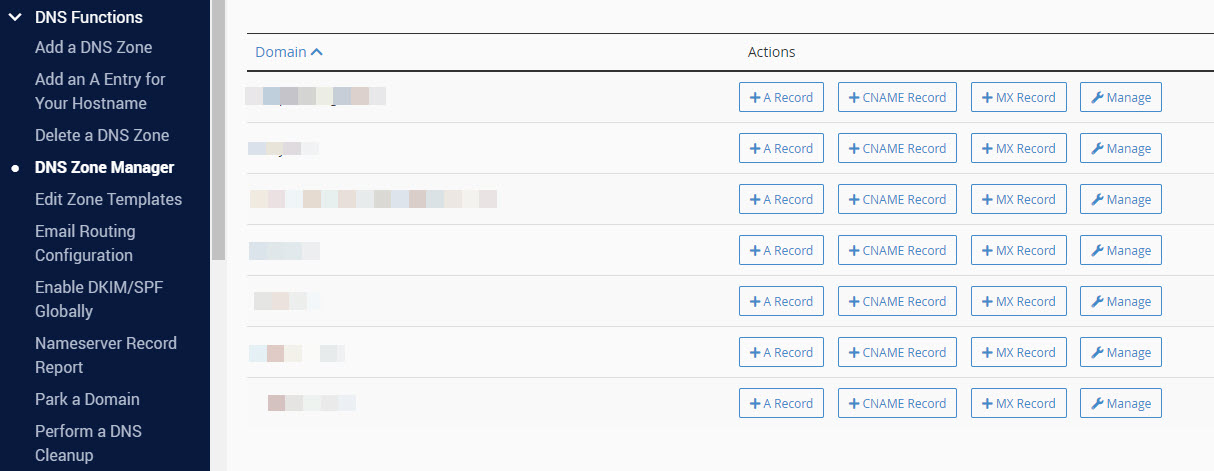
Task: Add a CNAME Record for the second domain
Action: pos(897,148)
